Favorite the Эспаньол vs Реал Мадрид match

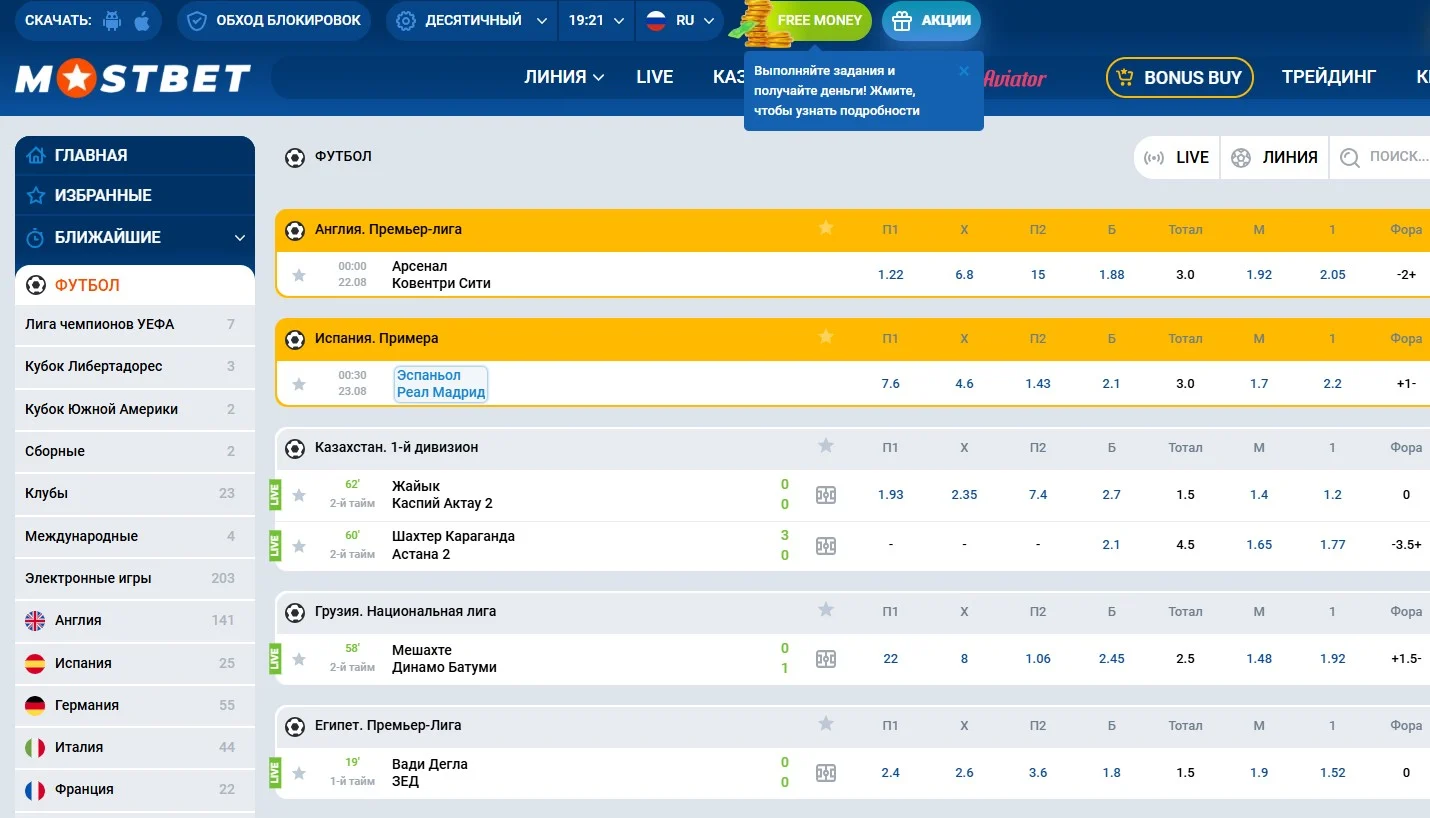pos(299,384)
